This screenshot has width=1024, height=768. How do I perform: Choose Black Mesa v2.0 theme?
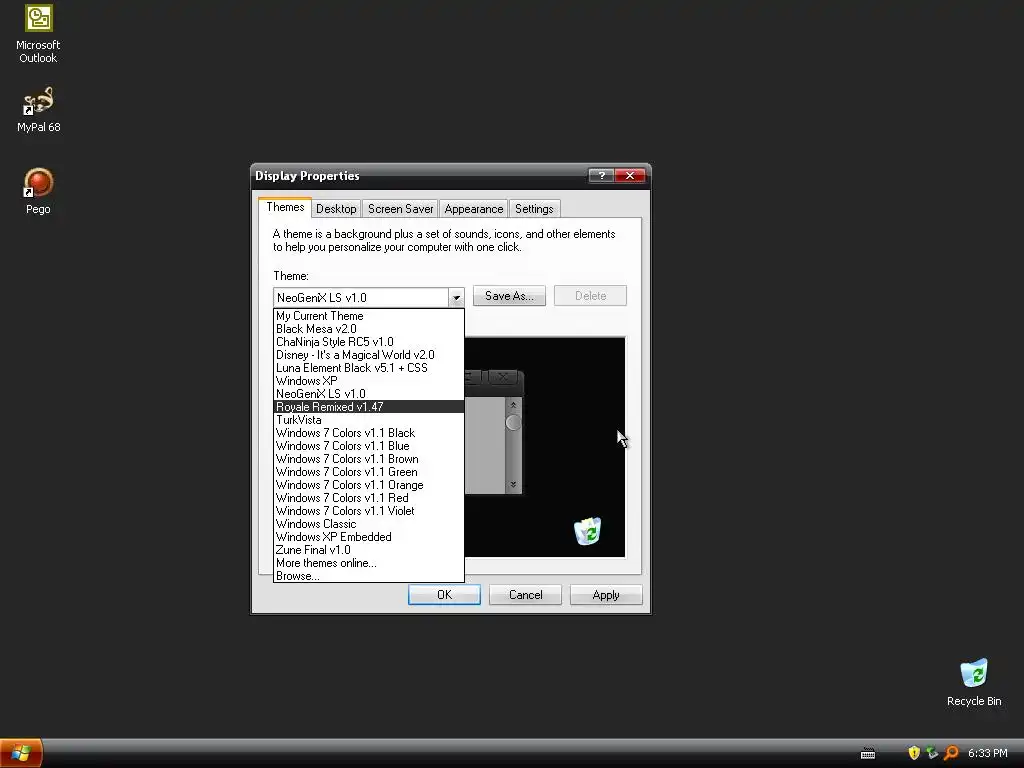368,329
